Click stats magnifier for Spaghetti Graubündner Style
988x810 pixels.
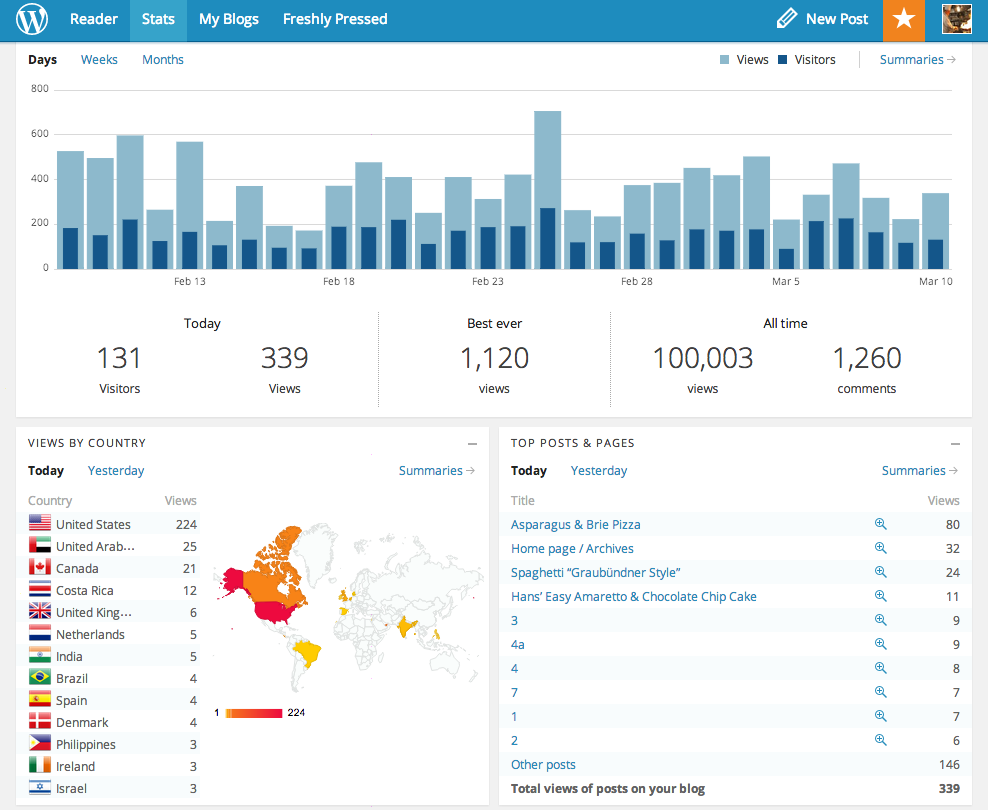tap(880, 572)
